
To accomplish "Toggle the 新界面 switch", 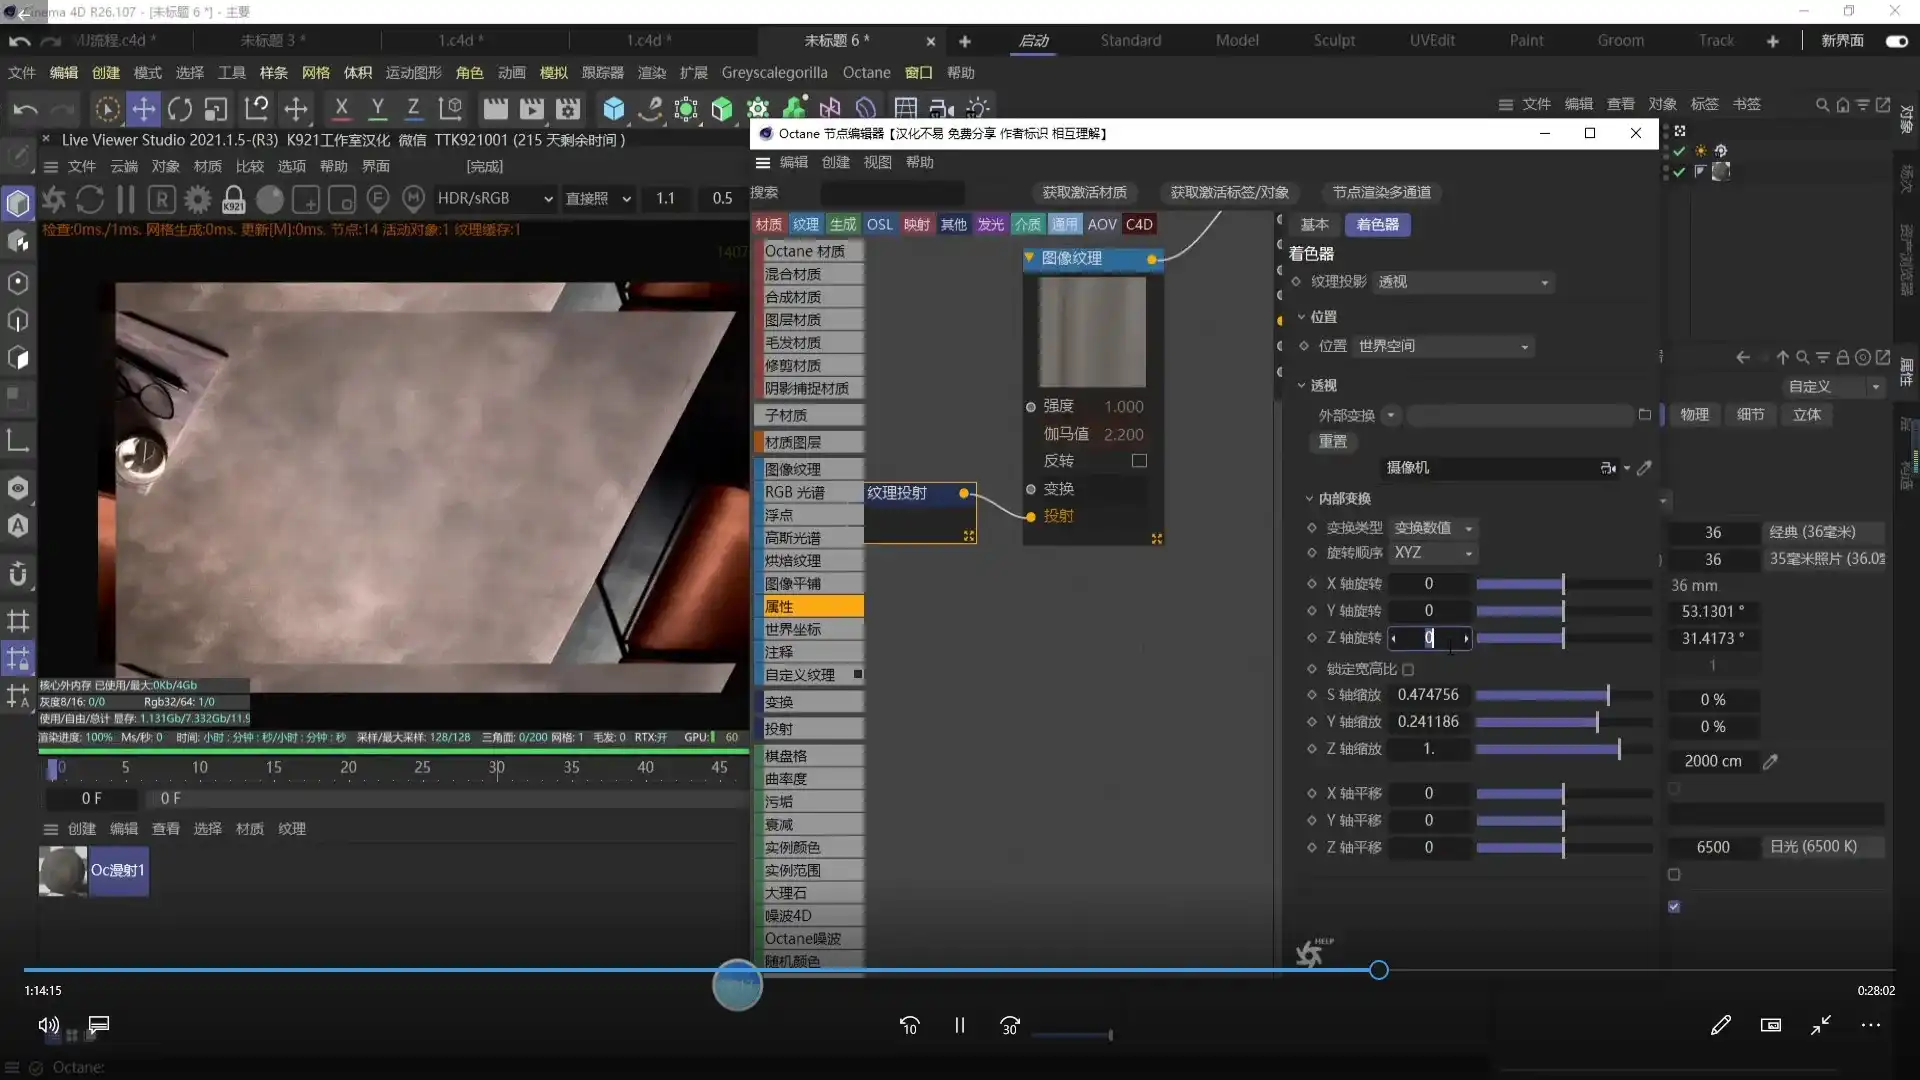I will 1896,41.
